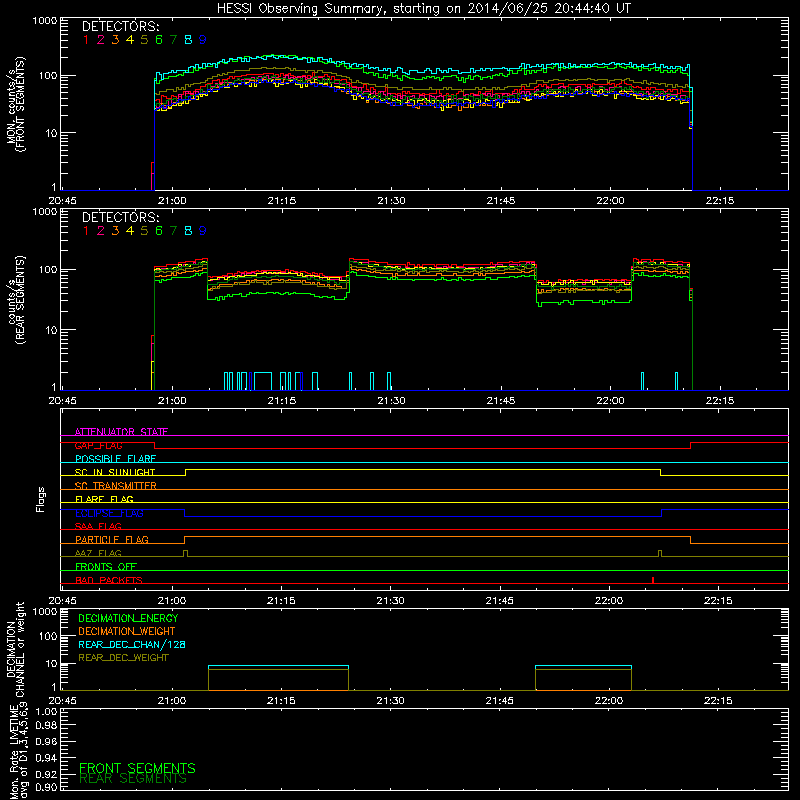Screen dimensions: 800x800
Task: Click the 0.90 livetime axis value
Action: tap(46, 787)
